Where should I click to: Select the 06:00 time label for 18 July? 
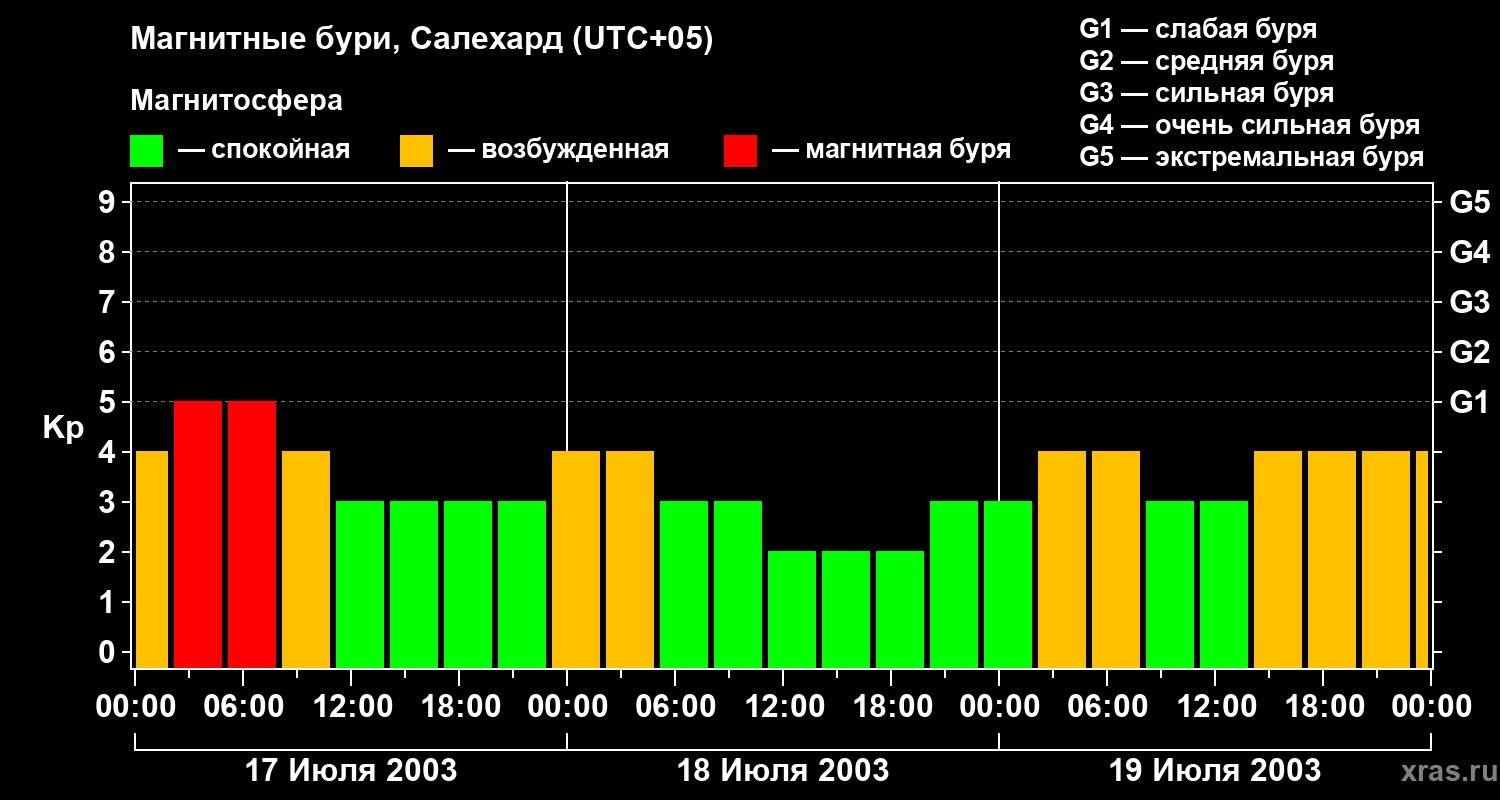click(x=675, y=707)
